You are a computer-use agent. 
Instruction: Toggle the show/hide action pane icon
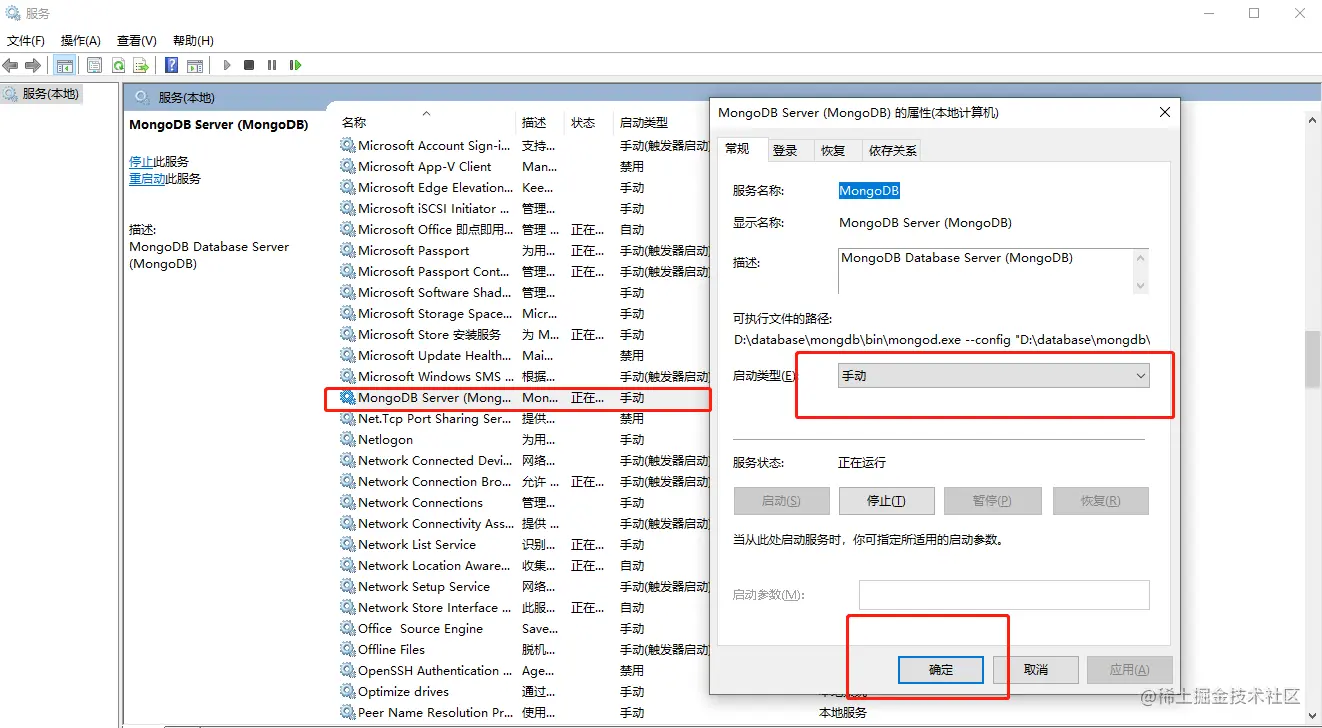(x=195, y=65)
